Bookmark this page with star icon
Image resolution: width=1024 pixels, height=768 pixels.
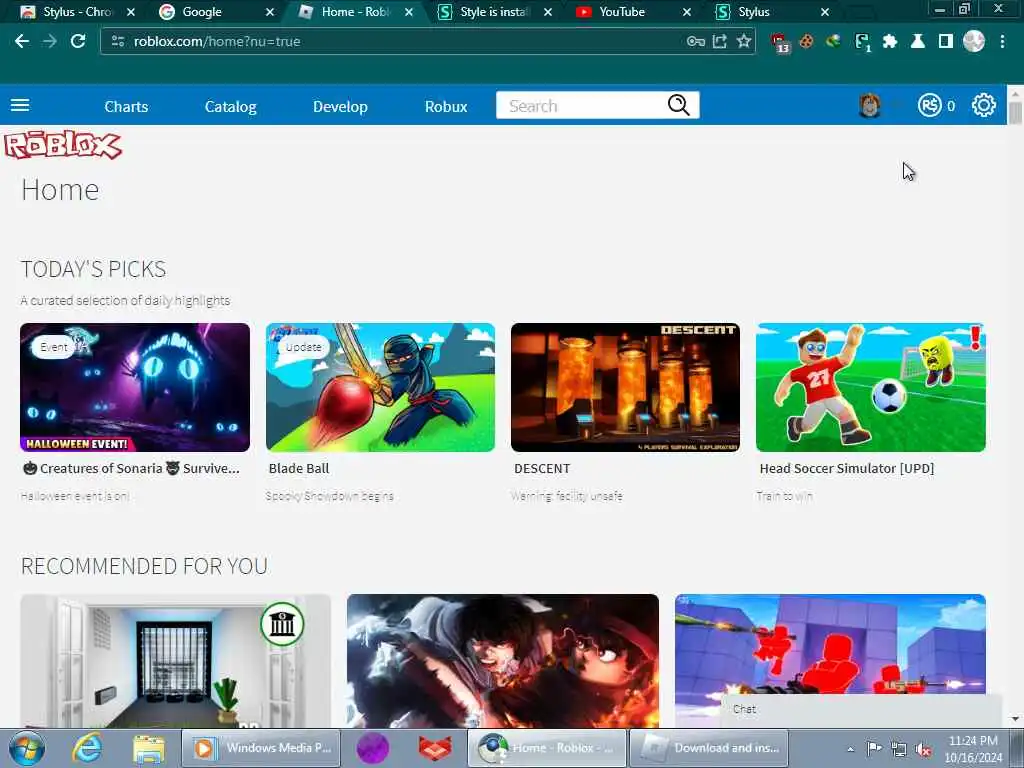pyautogui.click(x=743, y=41)
